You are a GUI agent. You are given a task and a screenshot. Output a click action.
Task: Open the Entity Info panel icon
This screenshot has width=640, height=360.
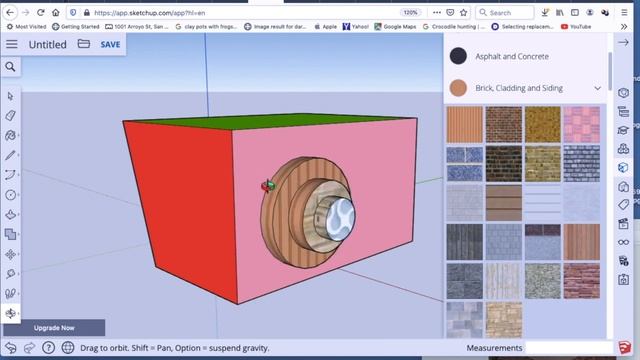623,93
